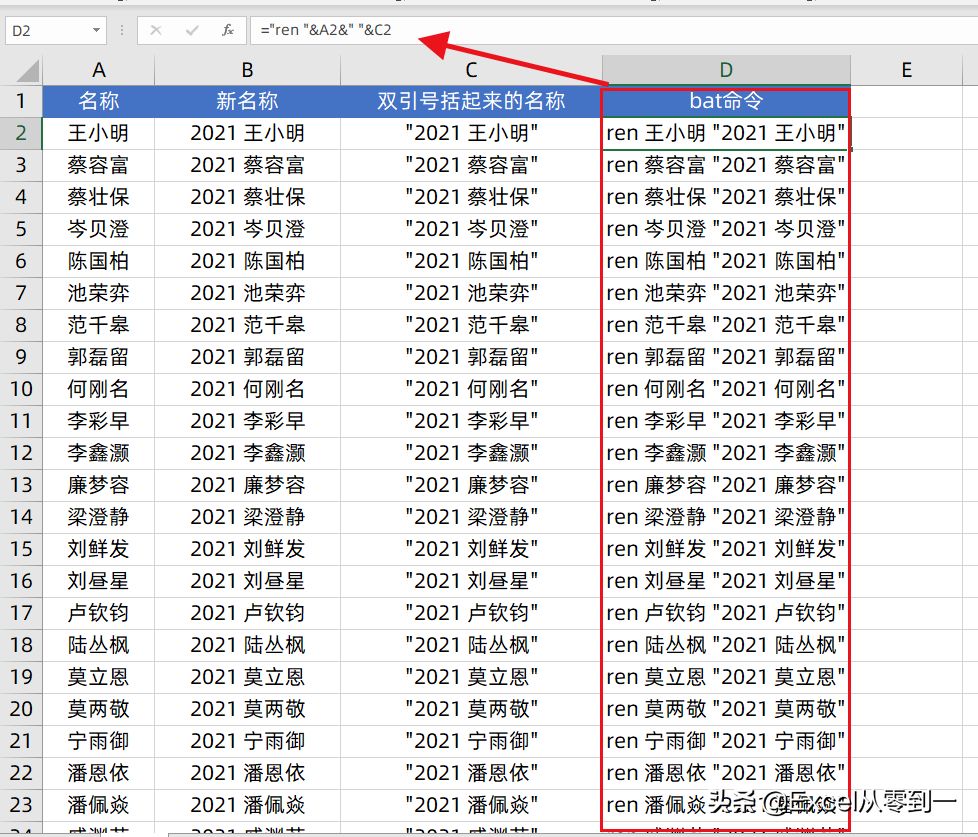Click the Insert Function fx icon
The image size is (978, 837).
pos(228,30)
